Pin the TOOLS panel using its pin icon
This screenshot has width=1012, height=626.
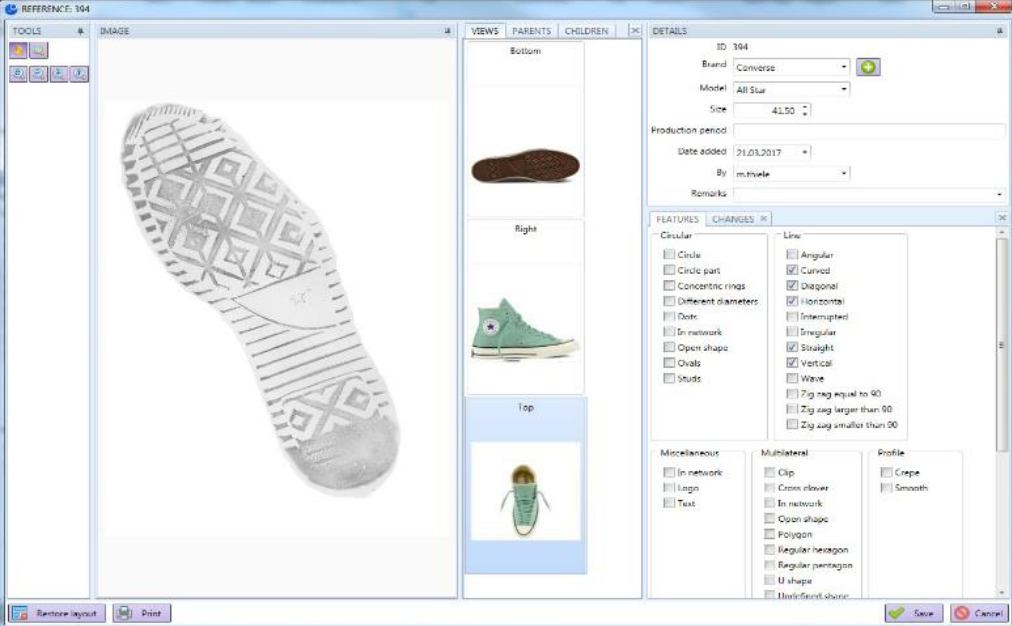82,32
